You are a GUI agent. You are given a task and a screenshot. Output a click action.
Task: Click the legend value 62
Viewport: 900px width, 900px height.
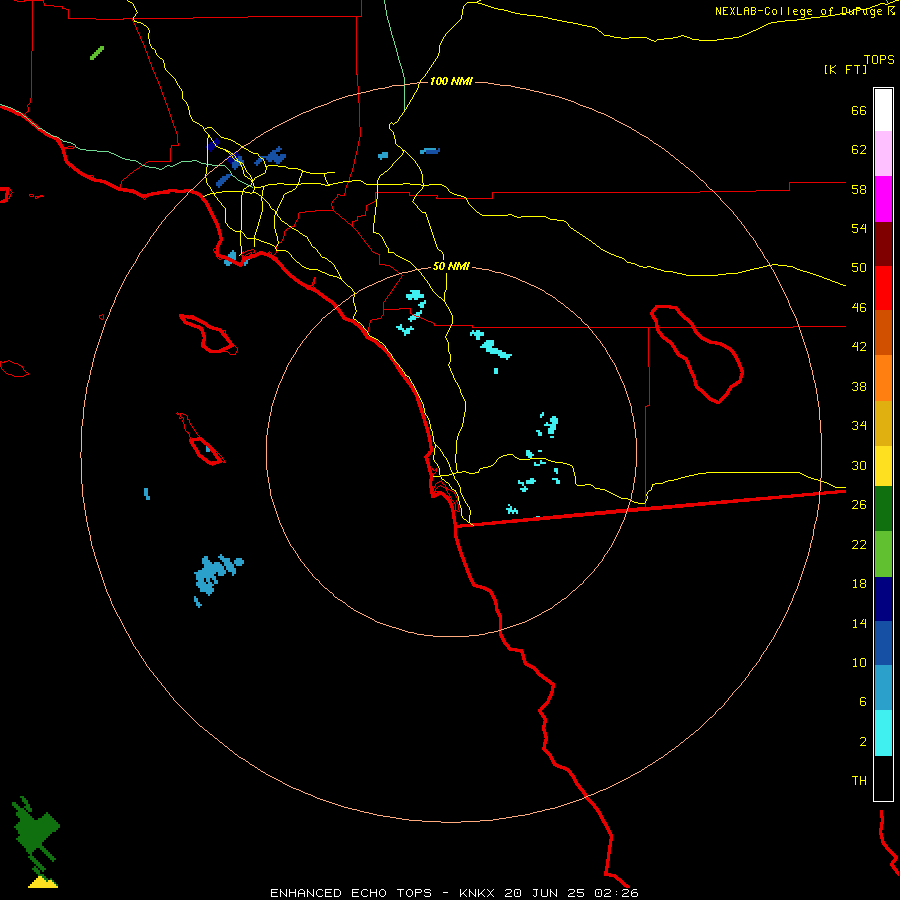tap(859, 150)
